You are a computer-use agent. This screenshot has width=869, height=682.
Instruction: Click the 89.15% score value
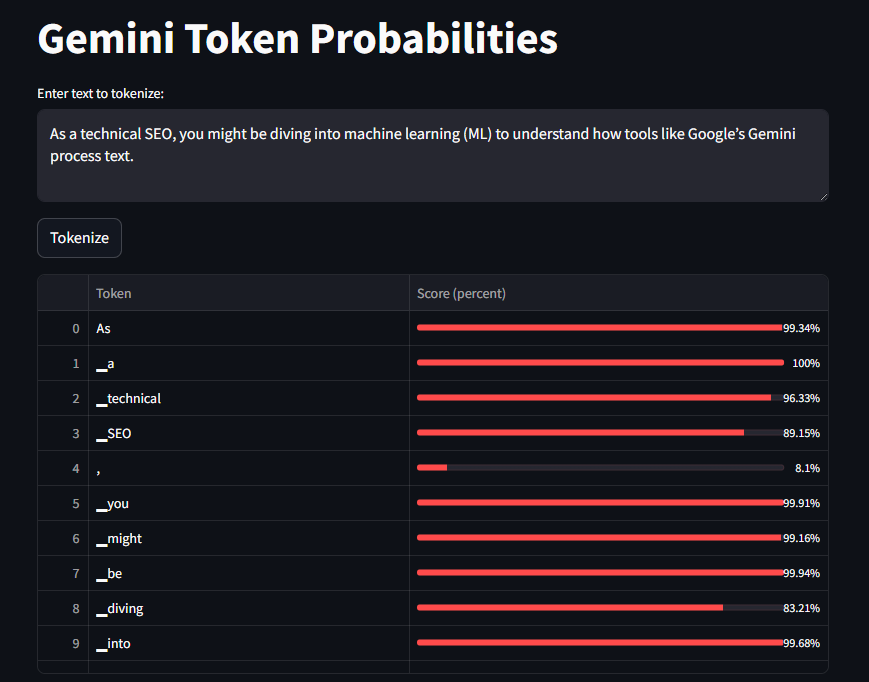[801, 433]
